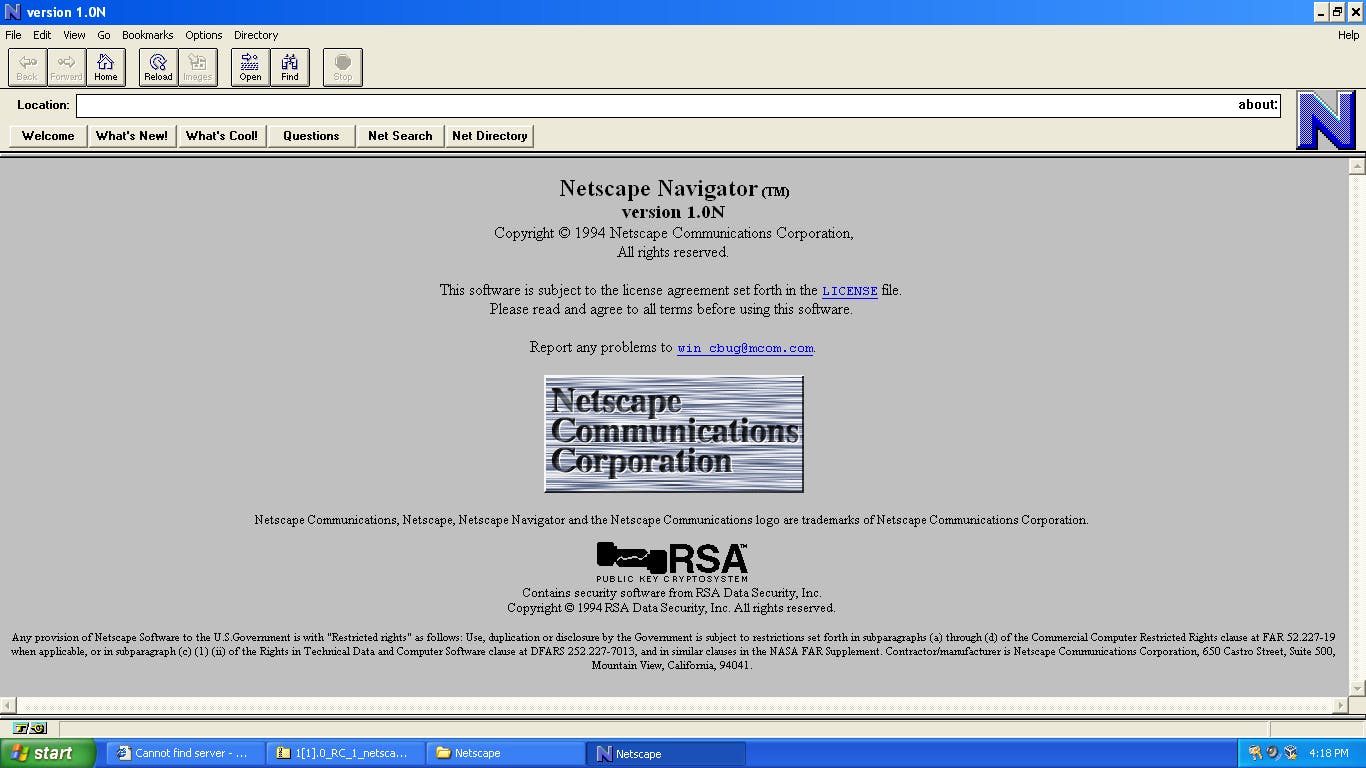1366x768 pixels.
Task: Click the Netscape N icon in the title bar
Action: (x=12, y=12)
